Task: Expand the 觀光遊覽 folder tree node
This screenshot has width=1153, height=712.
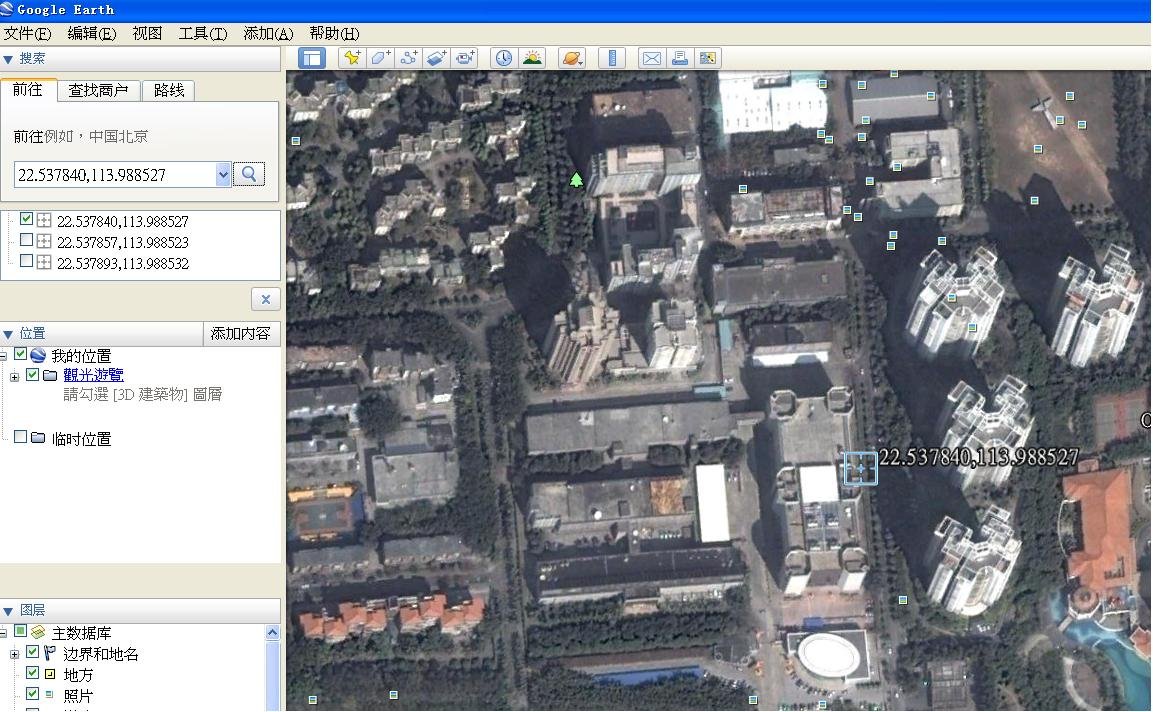Action: 14,376
